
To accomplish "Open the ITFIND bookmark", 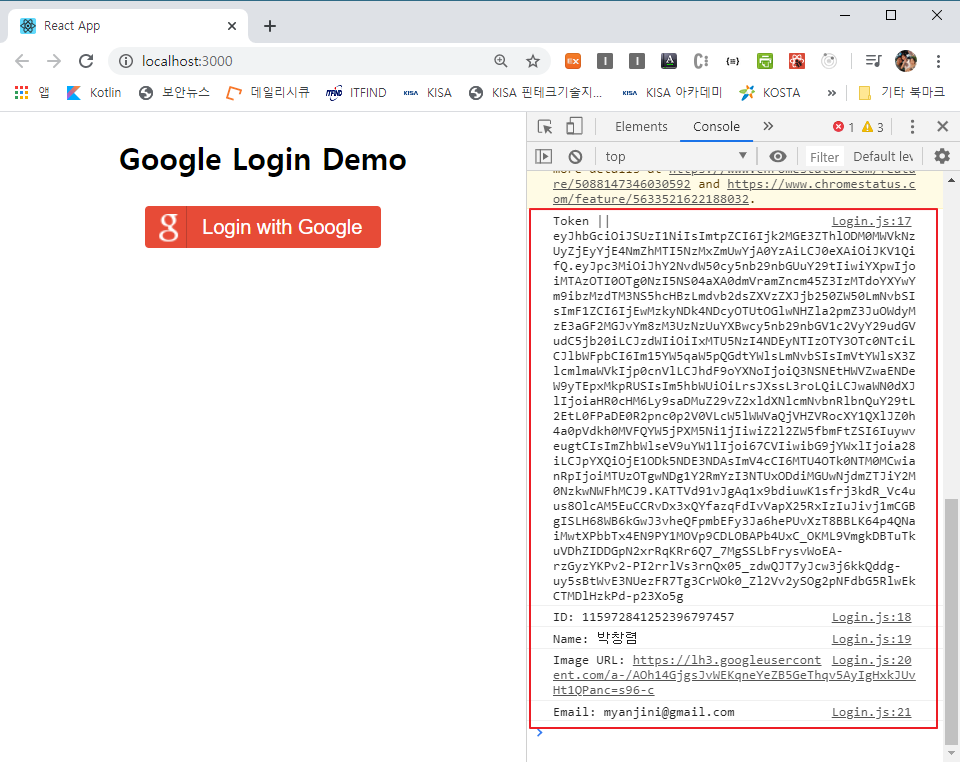I will 356,92.
